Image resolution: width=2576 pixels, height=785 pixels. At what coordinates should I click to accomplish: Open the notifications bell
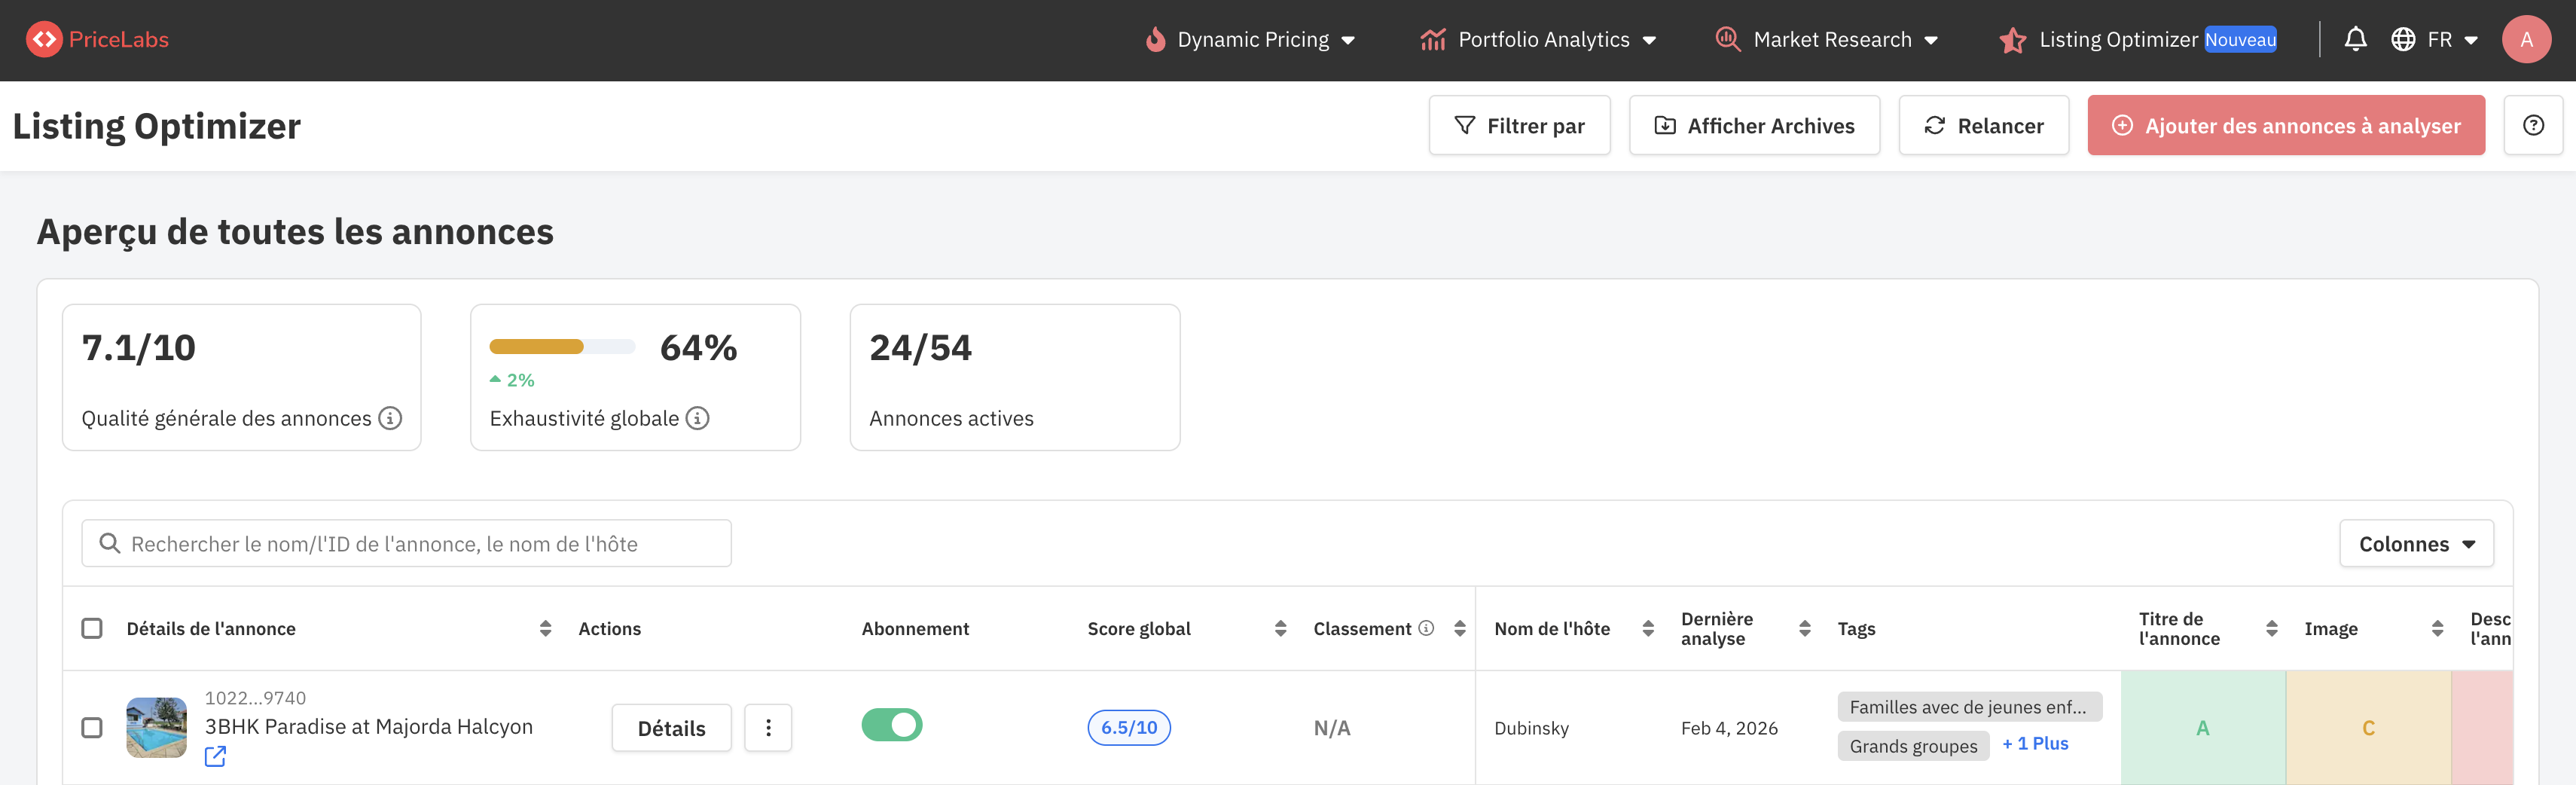tap(2355, 39)
